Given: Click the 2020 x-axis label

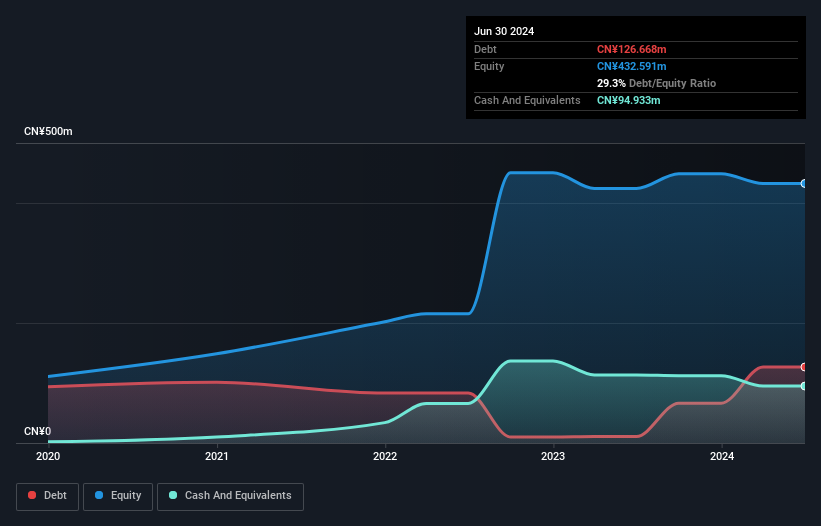Looking at the screenshot, I should pyautogui.click(x=48, y=456).
